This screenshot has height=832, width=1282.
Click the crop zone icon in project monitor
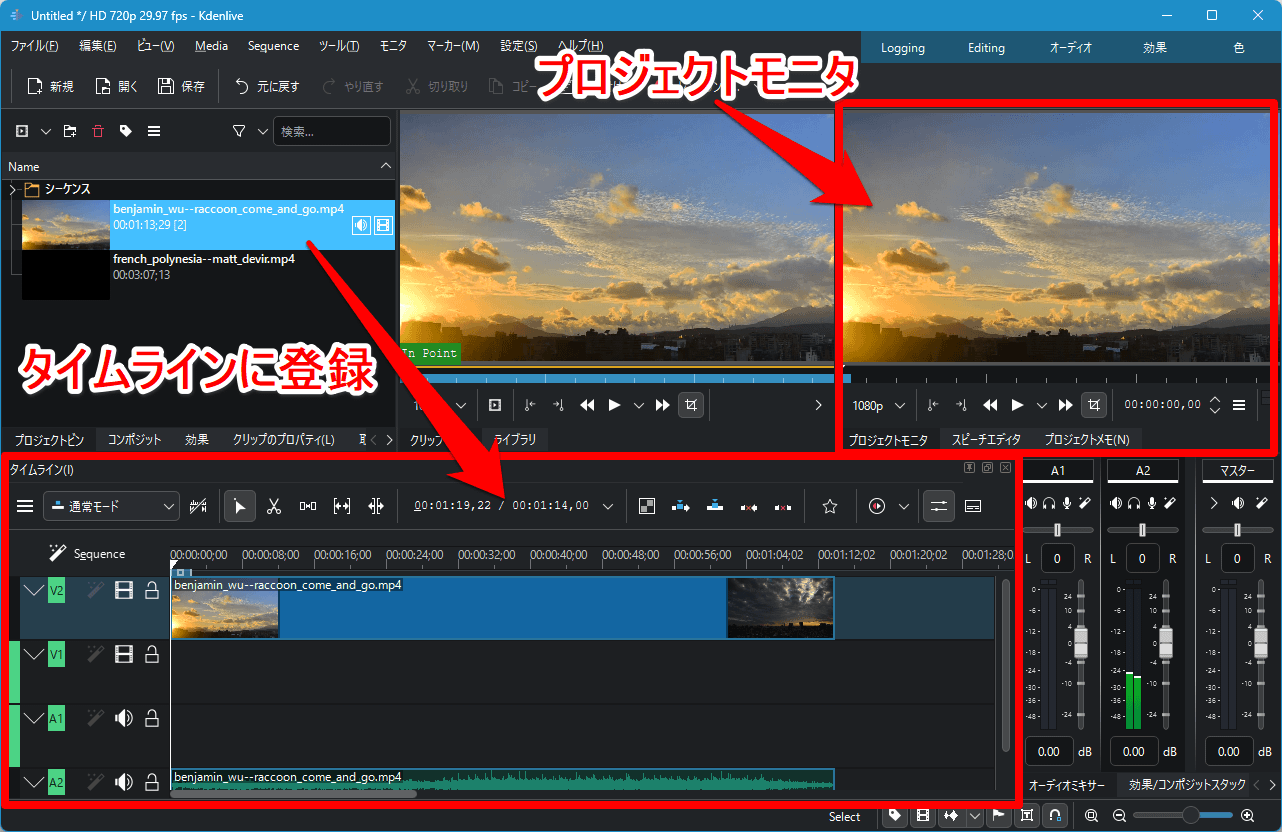point(1095,405)
